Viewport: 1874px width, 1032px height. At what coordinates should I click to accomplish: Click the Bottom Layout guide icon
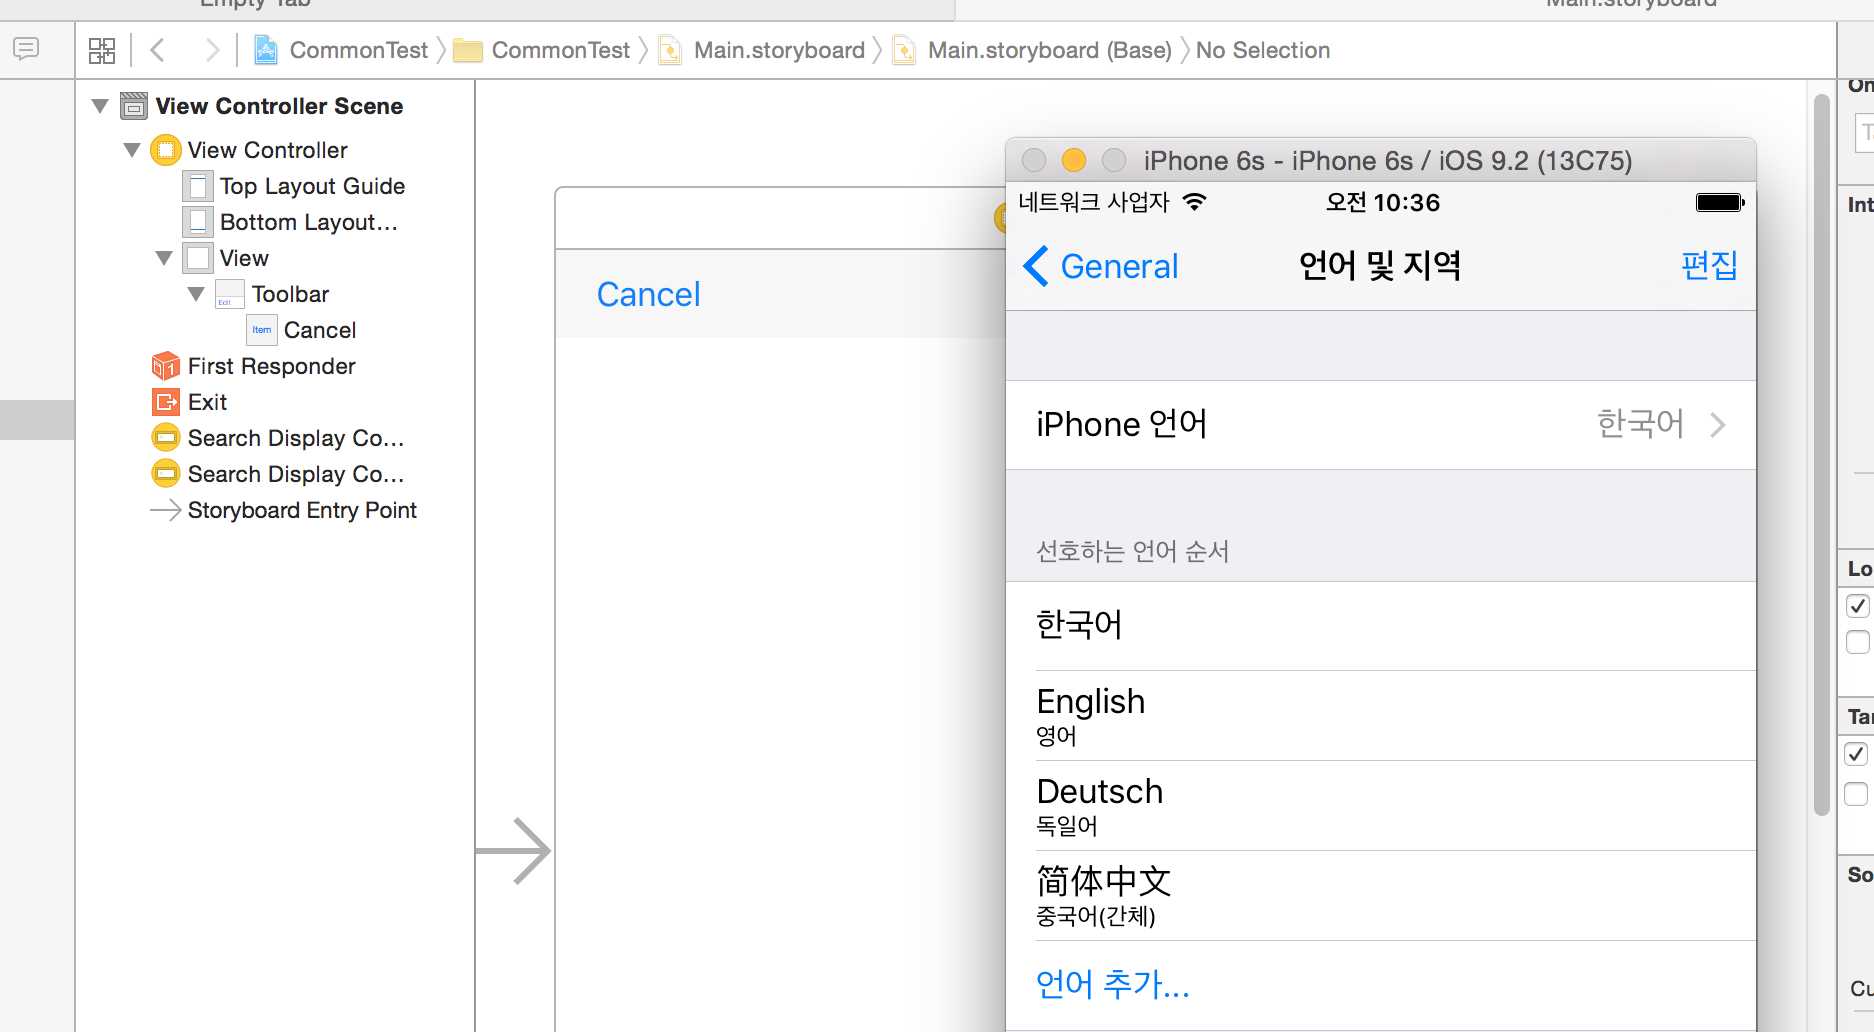click(x=198, y=222)
